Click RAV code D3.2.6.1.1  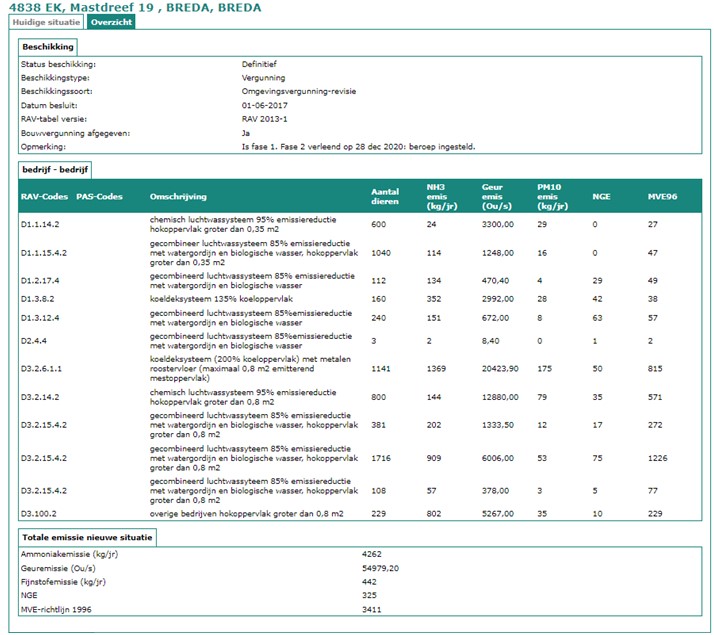41,369
